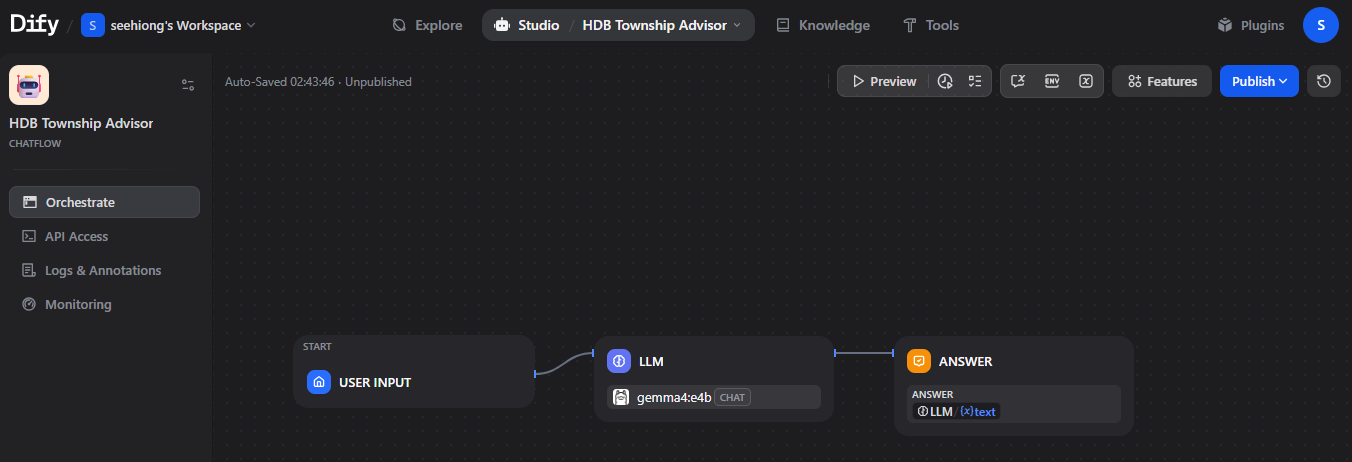The height and width of the screenshot is (462, 1352).
Task: Open workflow checklist icon
Action: tap(975, 81)
